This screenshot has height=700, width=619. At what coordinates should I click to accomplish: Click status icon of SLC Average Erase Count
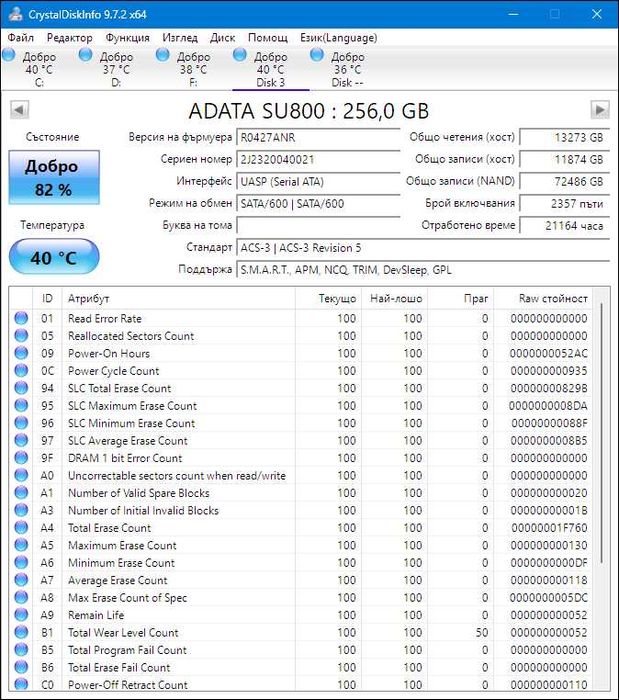coord(21,440)
